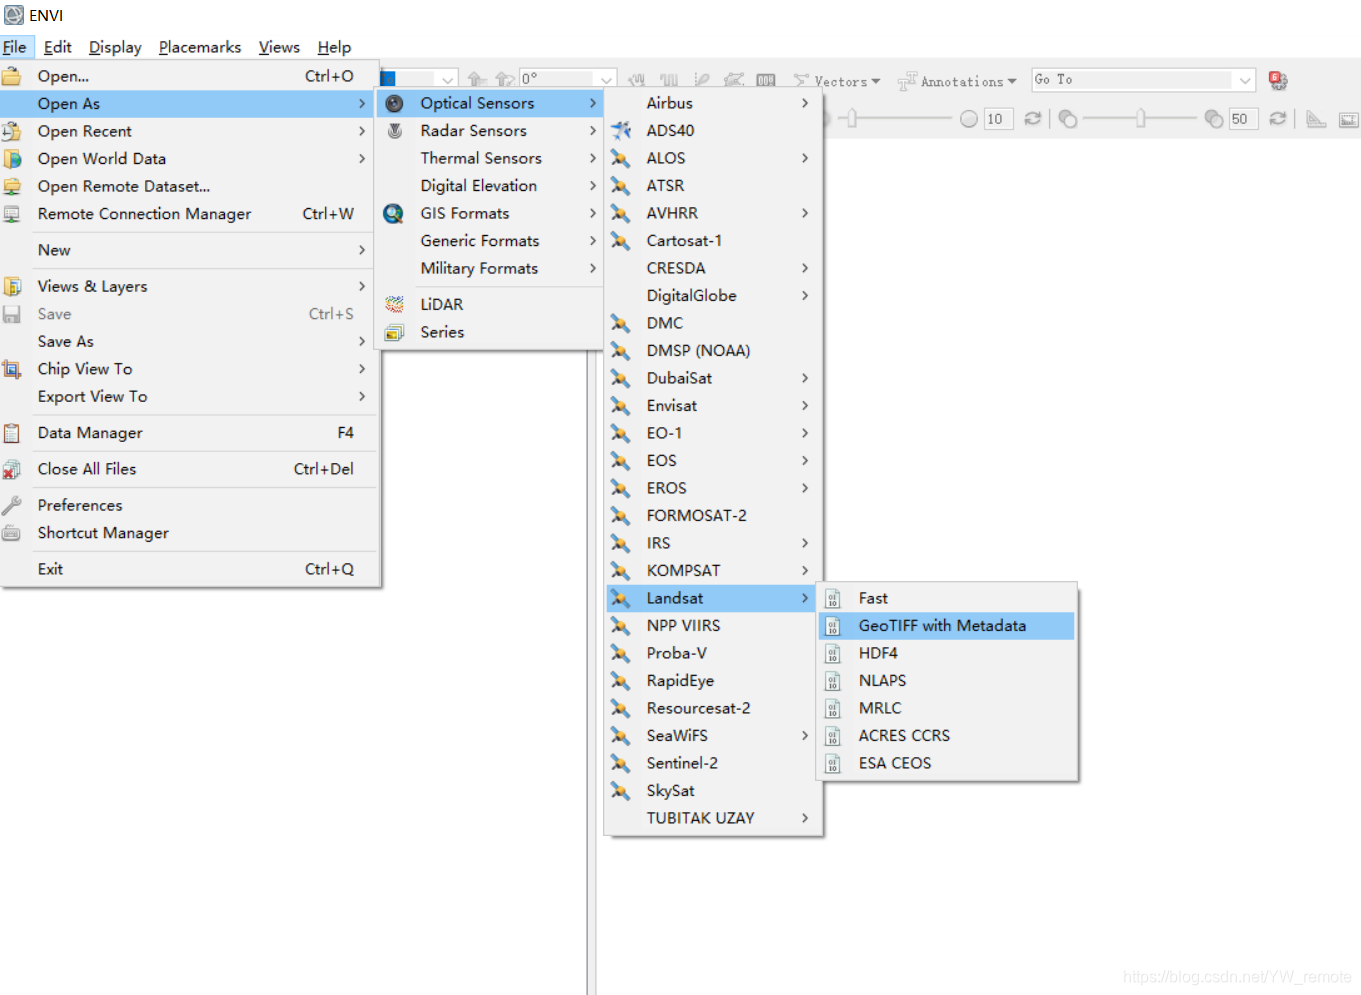1361x995 pixels.
Task: Expand the Go To combo box
Action: coord(1245,80)
